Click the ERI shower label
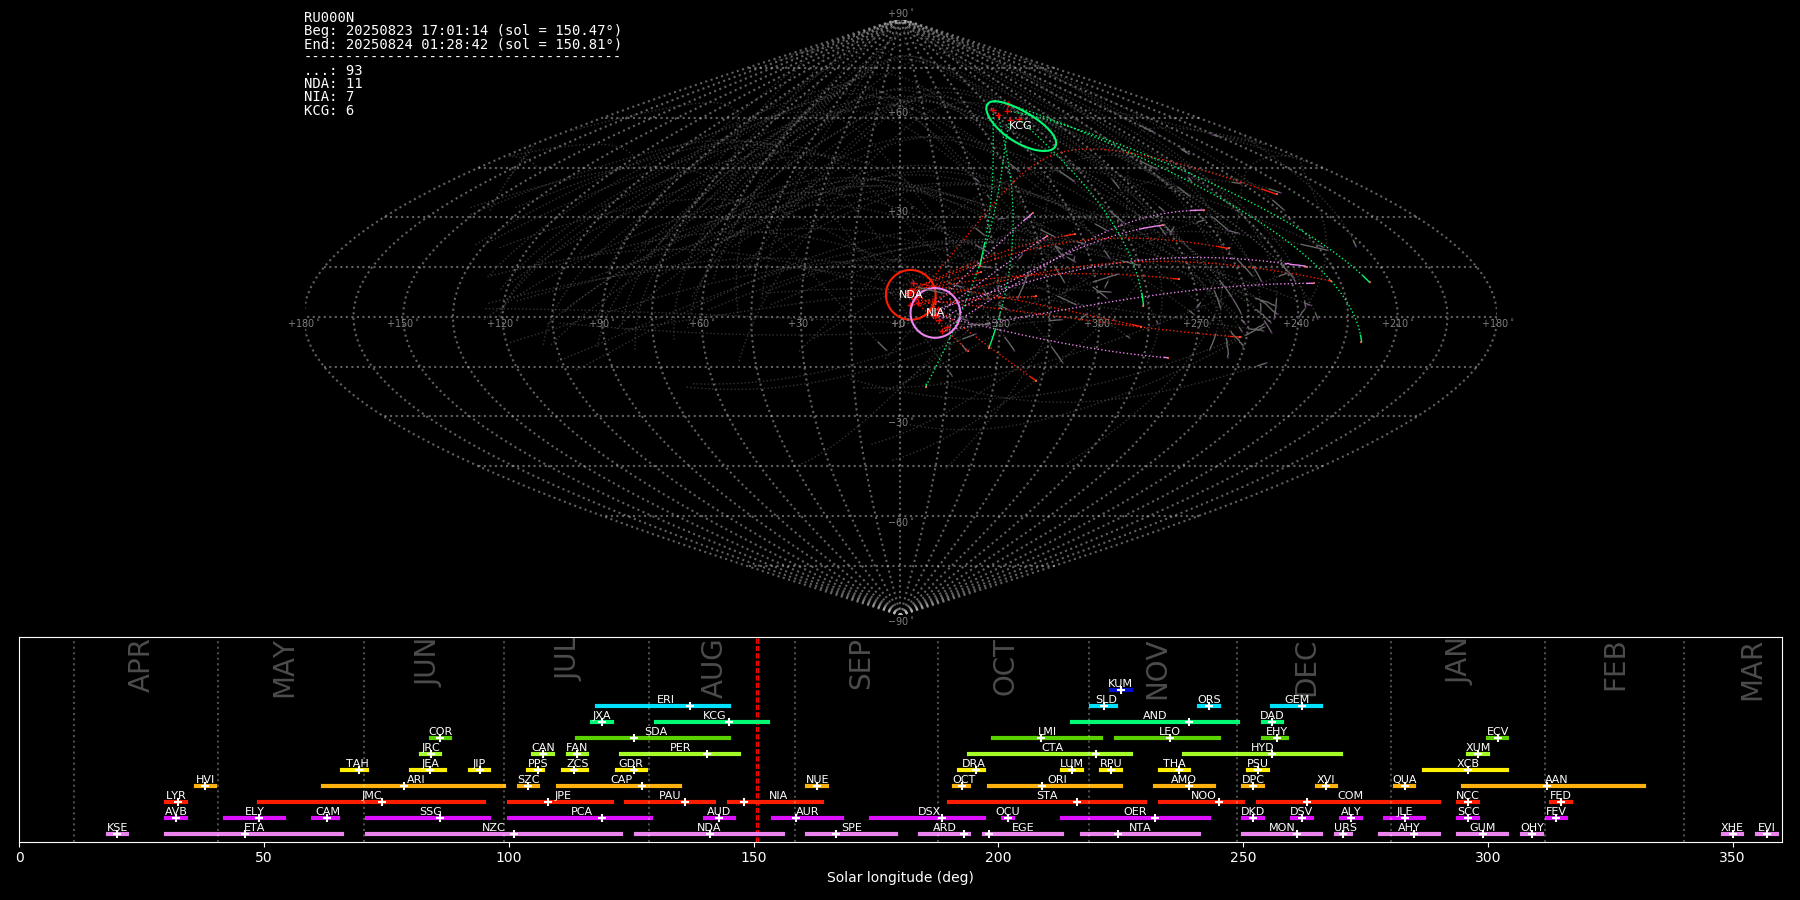1800x900 pixels. pyautogui.click(x=665, y=700)
